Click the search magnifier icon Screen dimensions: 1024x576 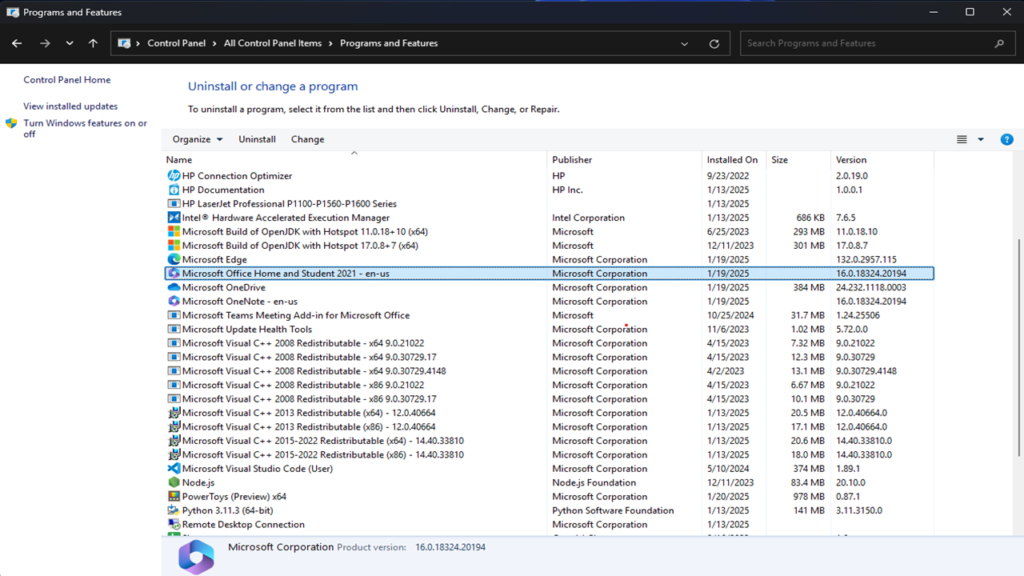[999, 44]
